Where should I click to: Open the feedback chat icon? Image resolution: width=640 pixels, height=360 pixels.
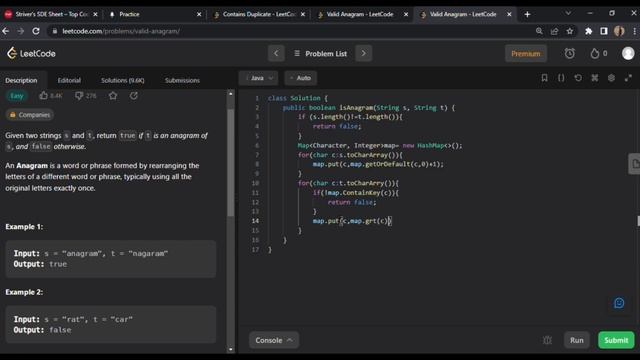[x=619, y=303]
